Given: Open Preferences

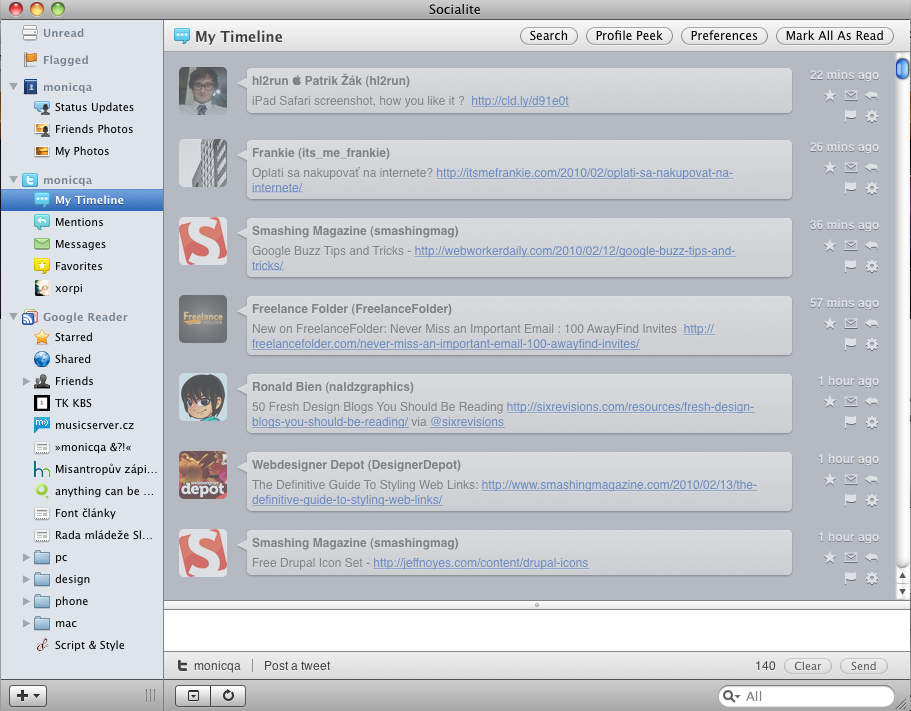Looking at the screenshot, I should [x=724, y=36].
